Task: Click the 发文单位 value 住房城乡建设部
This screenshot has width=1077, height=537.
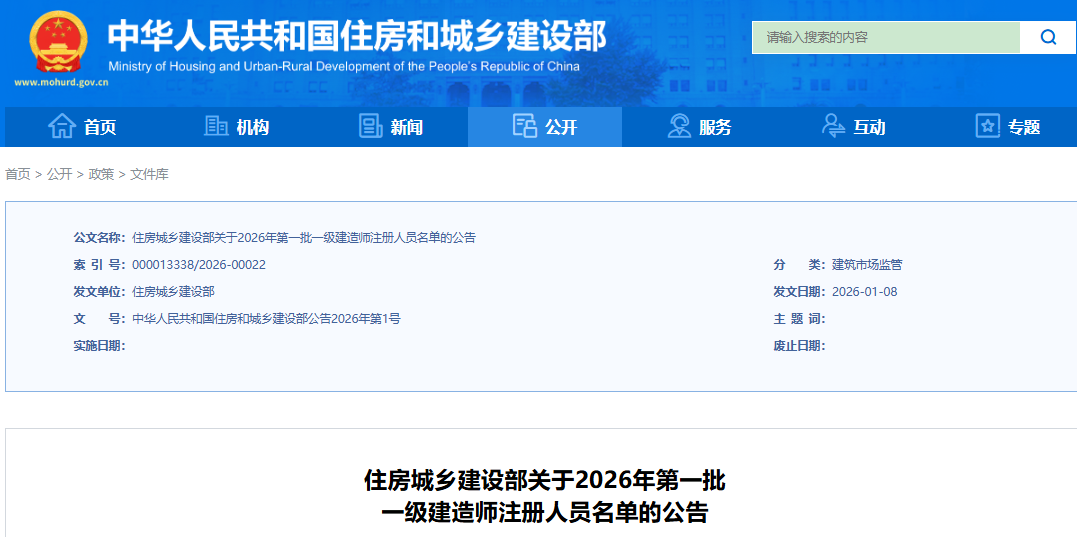Action: tap(173, 292)
